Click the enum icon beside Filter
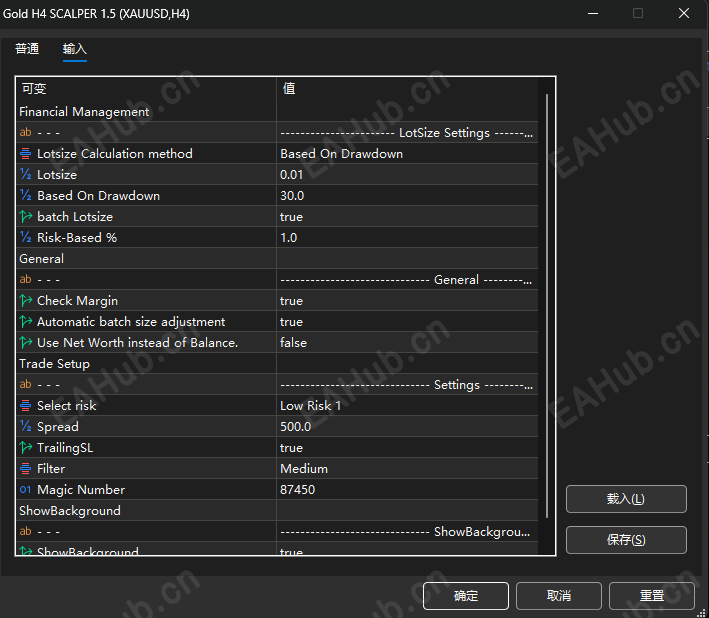The width and height of the screenshot is (709, 618). click(x=26, y=469)
